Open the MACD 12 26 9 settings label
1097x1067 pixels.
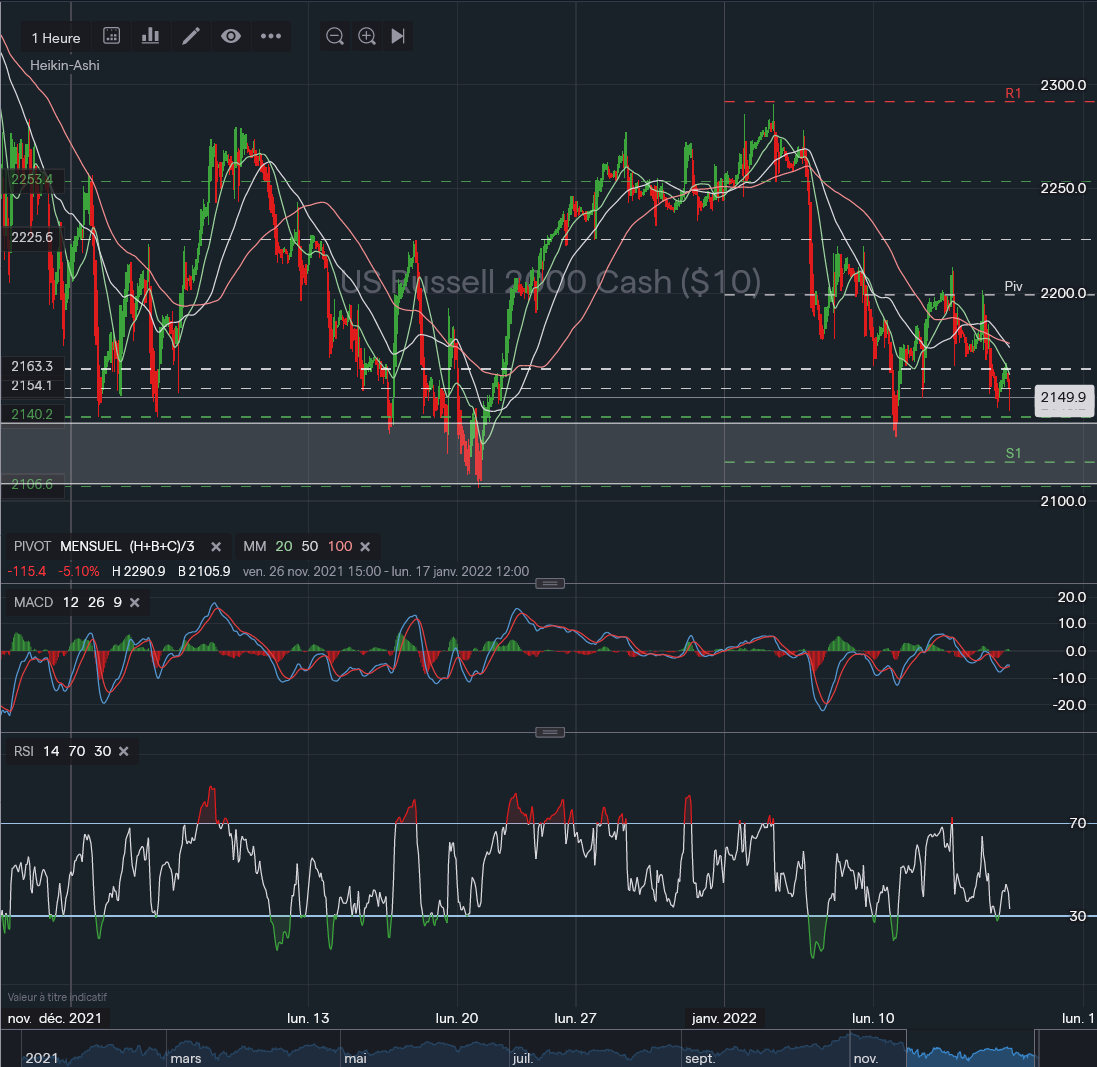(66, 602)
